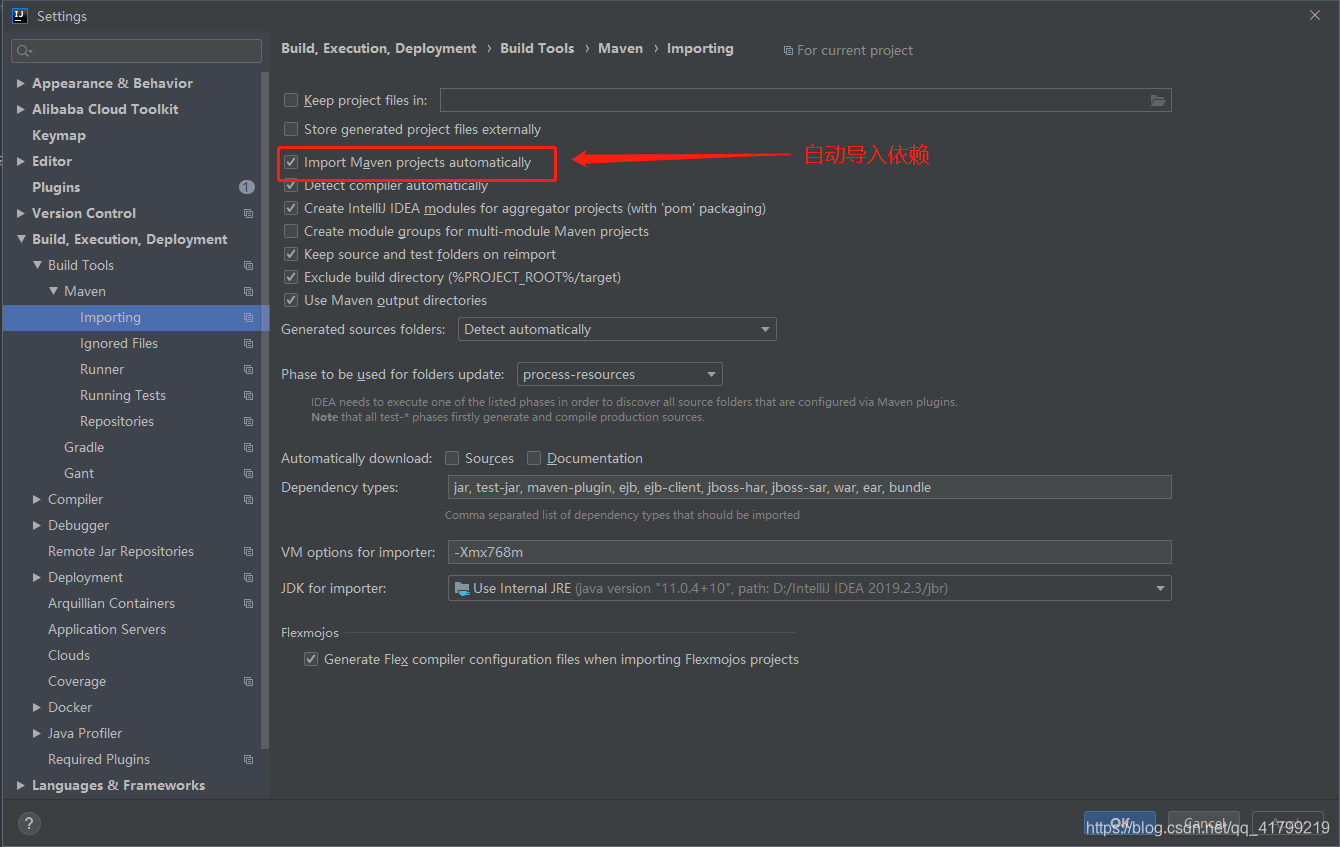The height and width of the screenshot is (847, 1340).
Task: Click the project-level icon beside Gradle
Action: (x=248, y=447)
